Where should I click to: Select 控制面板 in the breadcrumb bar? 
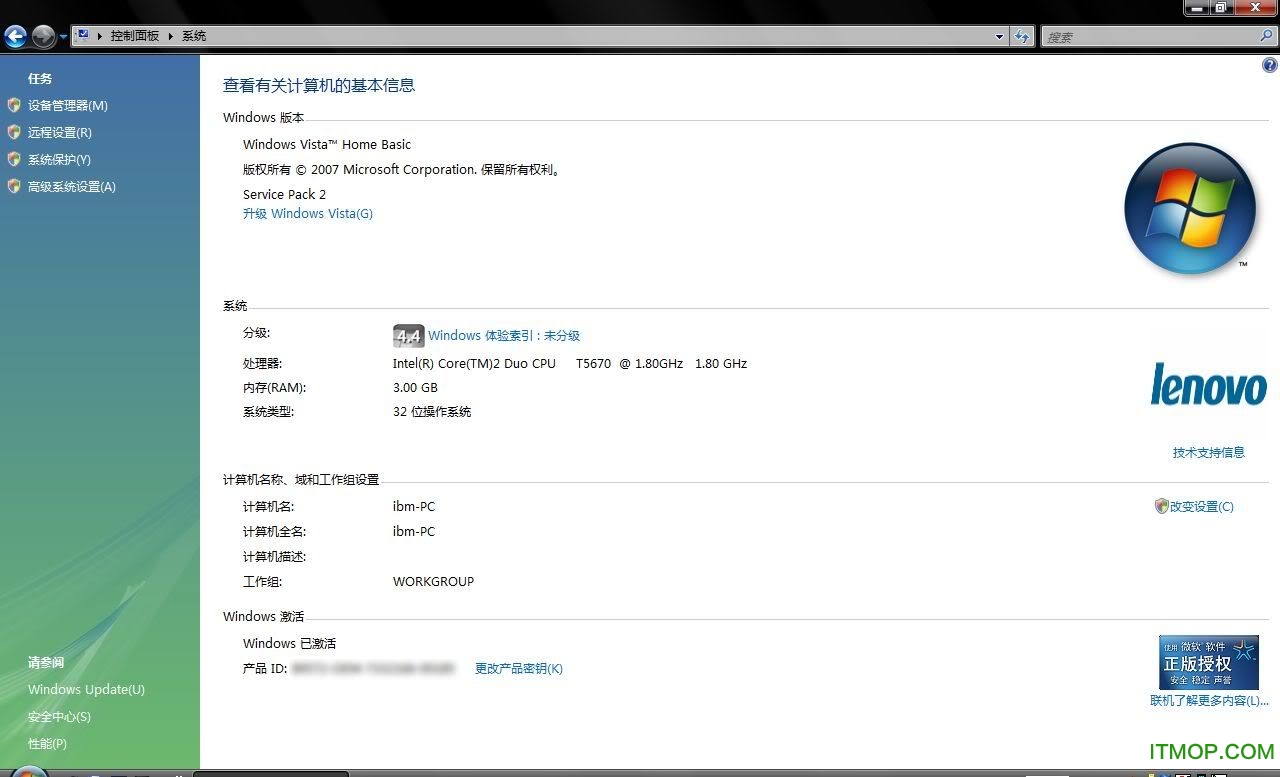(x=135, y=36)
